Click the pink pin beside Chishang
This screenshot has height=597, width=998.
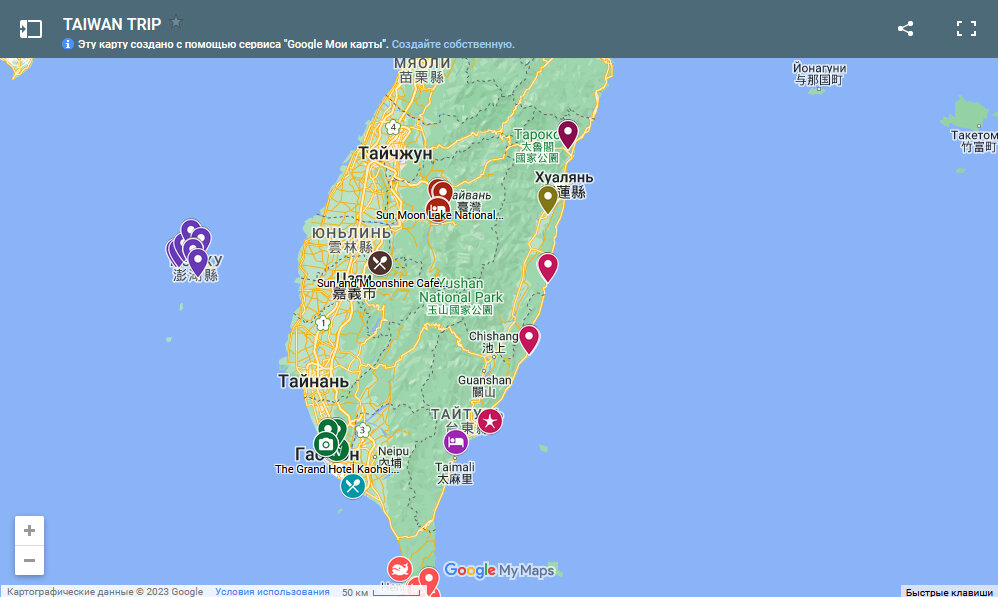(x=529, y=339)
